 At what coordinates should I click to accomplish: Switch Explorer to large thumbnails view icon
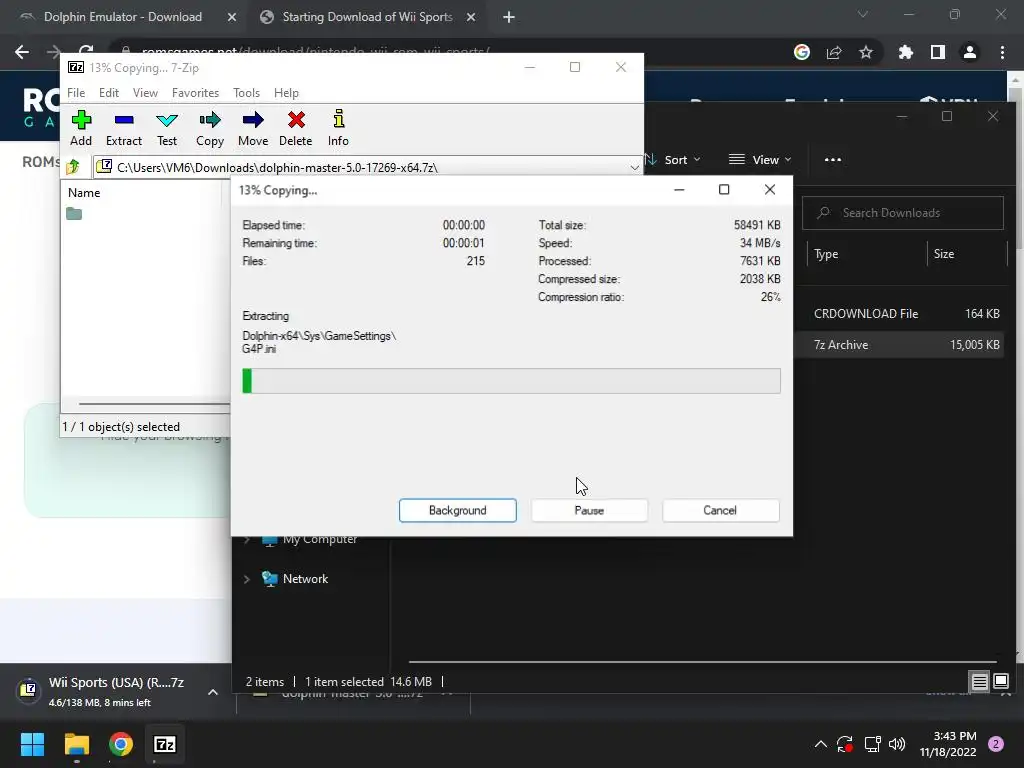(x=1001, y=682)
